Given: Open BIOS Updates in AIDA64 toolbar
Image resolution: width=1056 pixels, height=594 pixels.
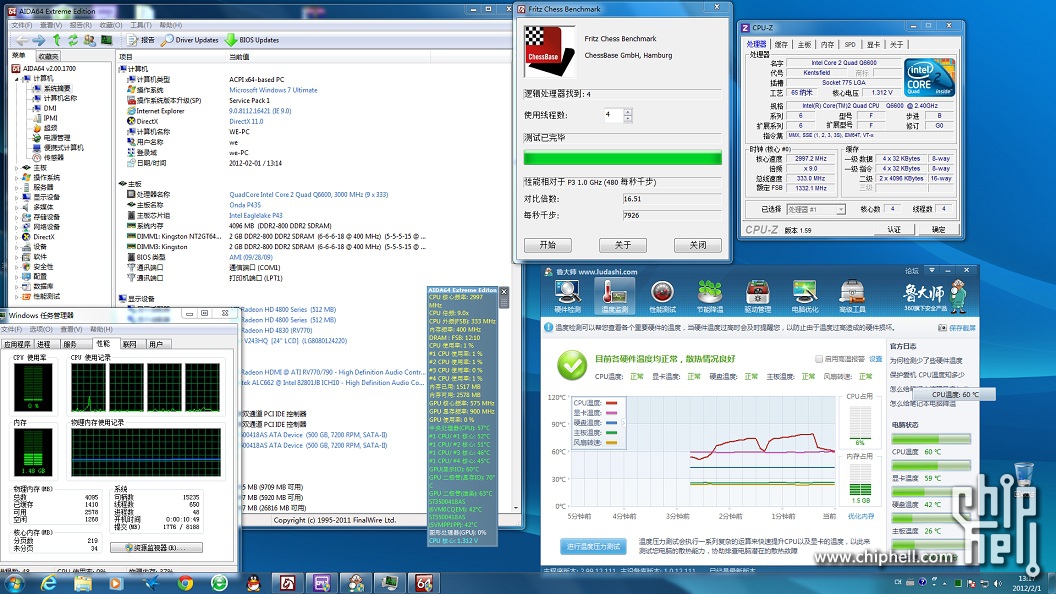Looking at the screenshot, I should [252, 40].
